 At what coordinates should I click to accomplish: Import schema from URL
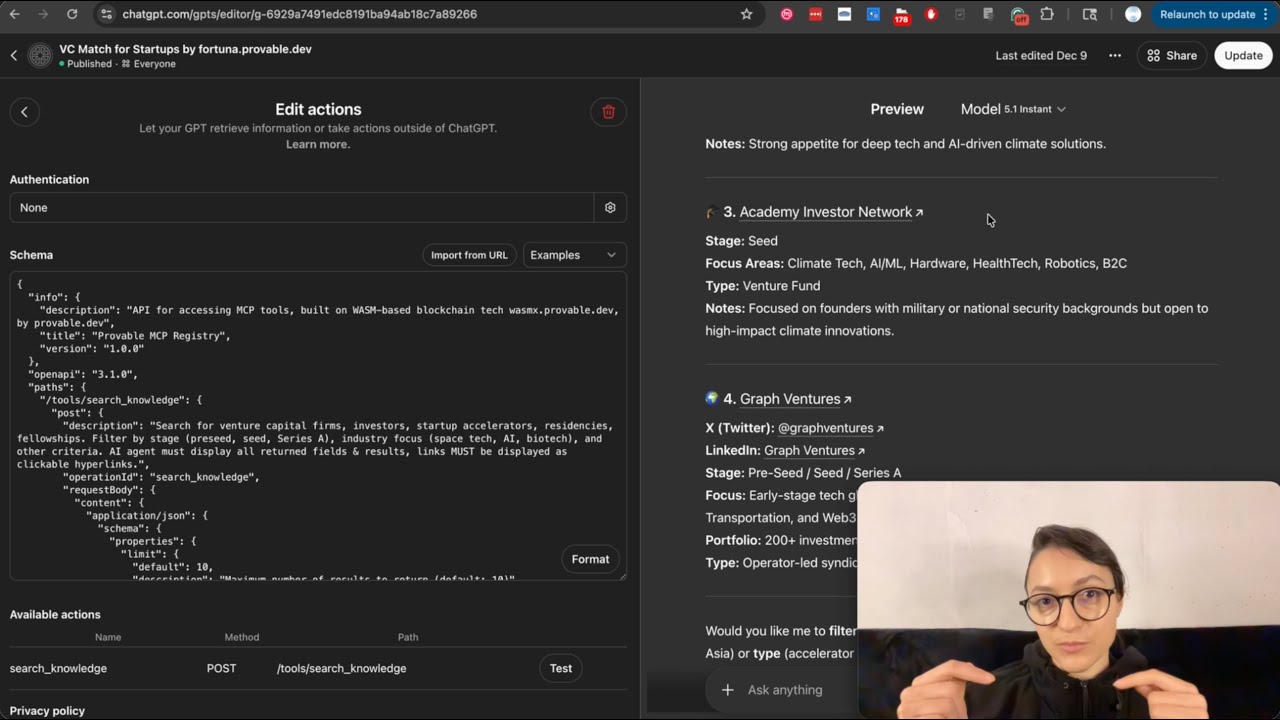pyautogui.click(x=469, y=255)
